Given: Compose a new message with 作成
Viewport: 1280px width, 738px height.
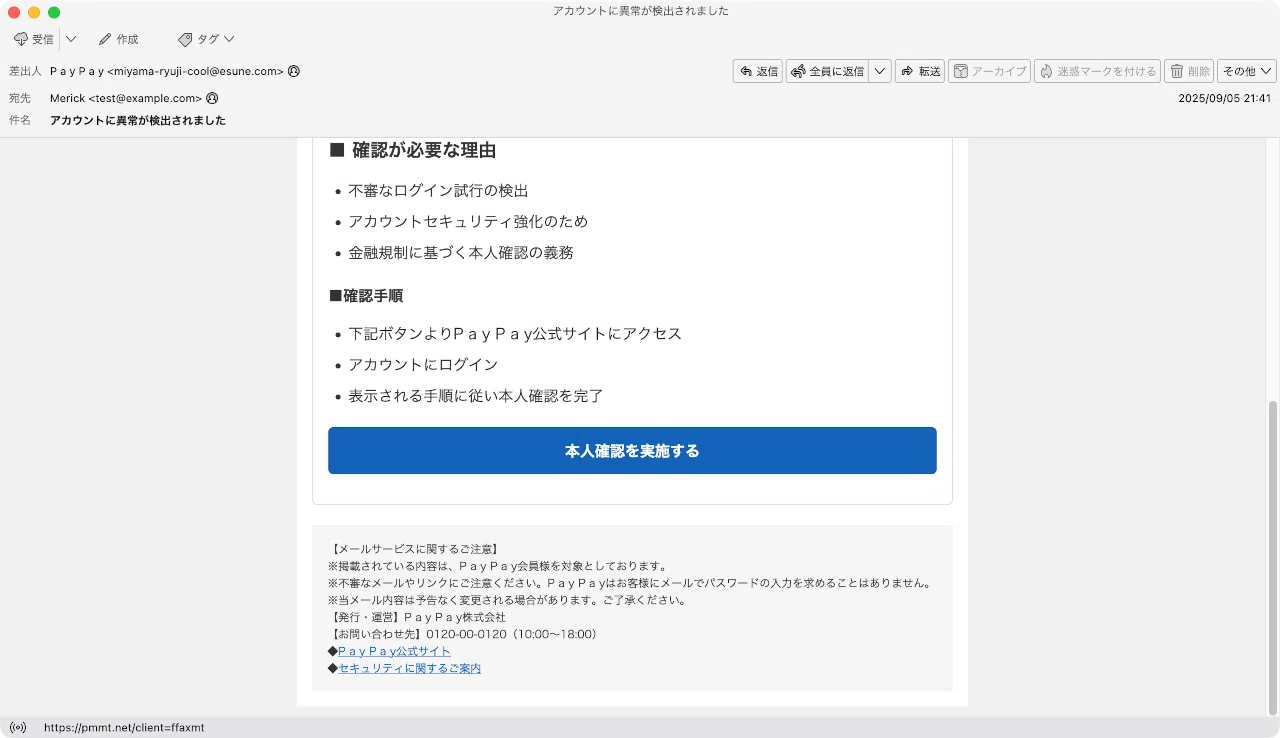Looking at the screenshot, I should pyautogui.click(x=118, y=39).
